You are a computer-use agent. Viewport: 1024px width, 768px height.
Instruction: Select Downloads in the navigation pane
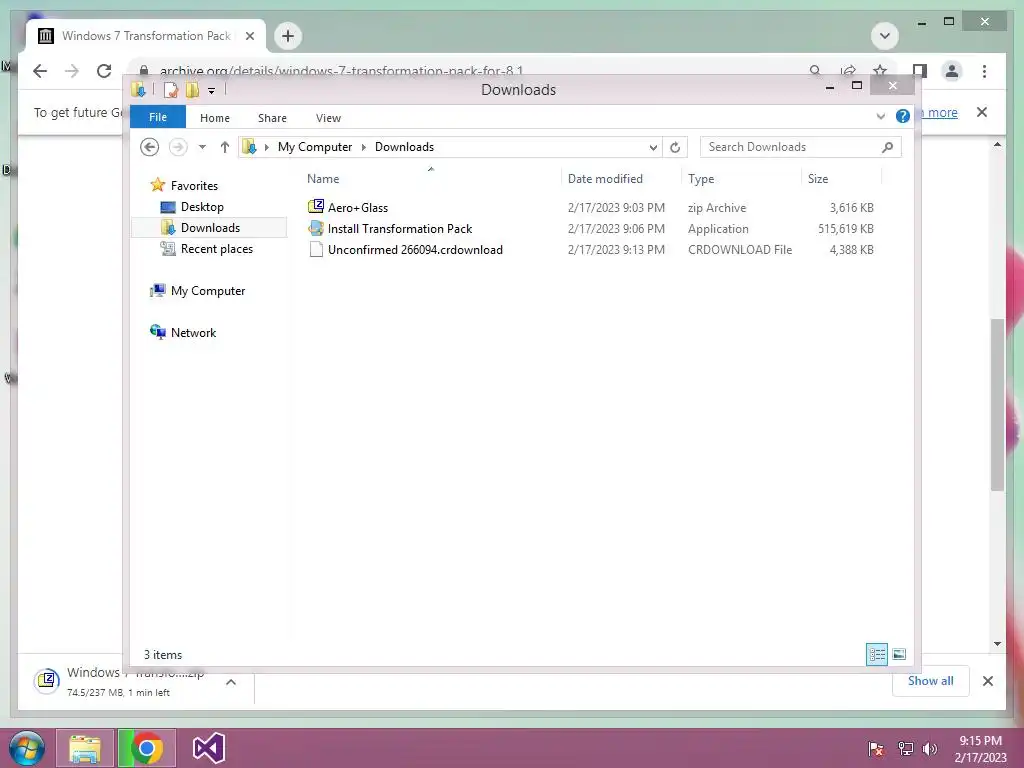[x=210, y=228]
